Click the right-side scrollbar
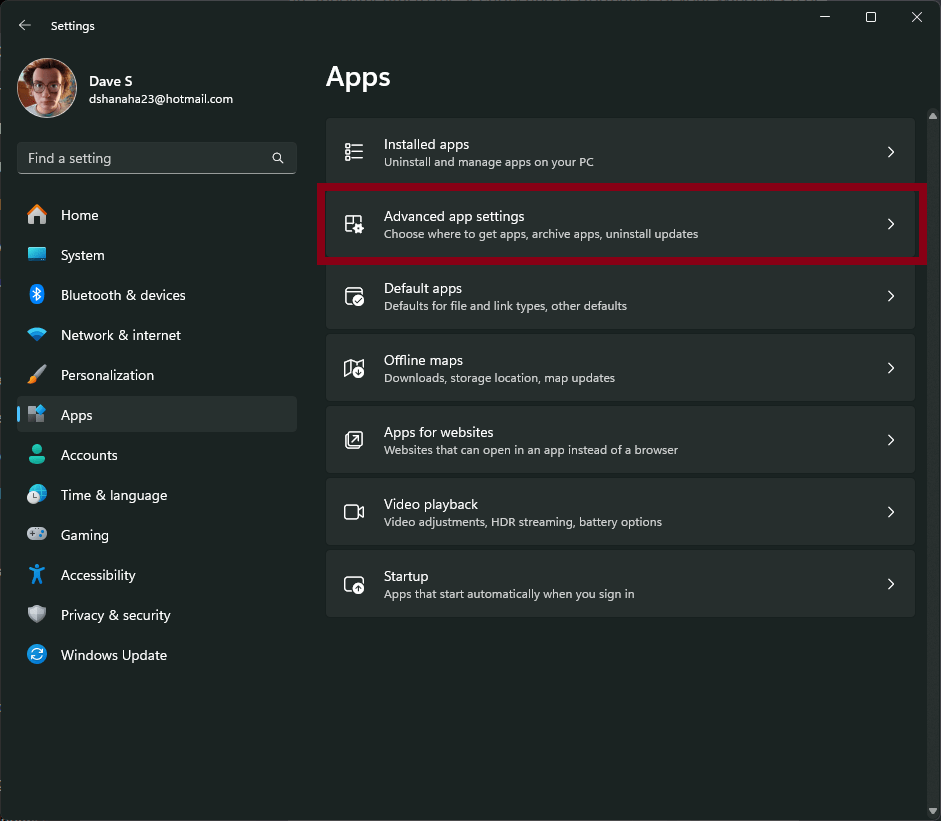 [x=933, y=400]
